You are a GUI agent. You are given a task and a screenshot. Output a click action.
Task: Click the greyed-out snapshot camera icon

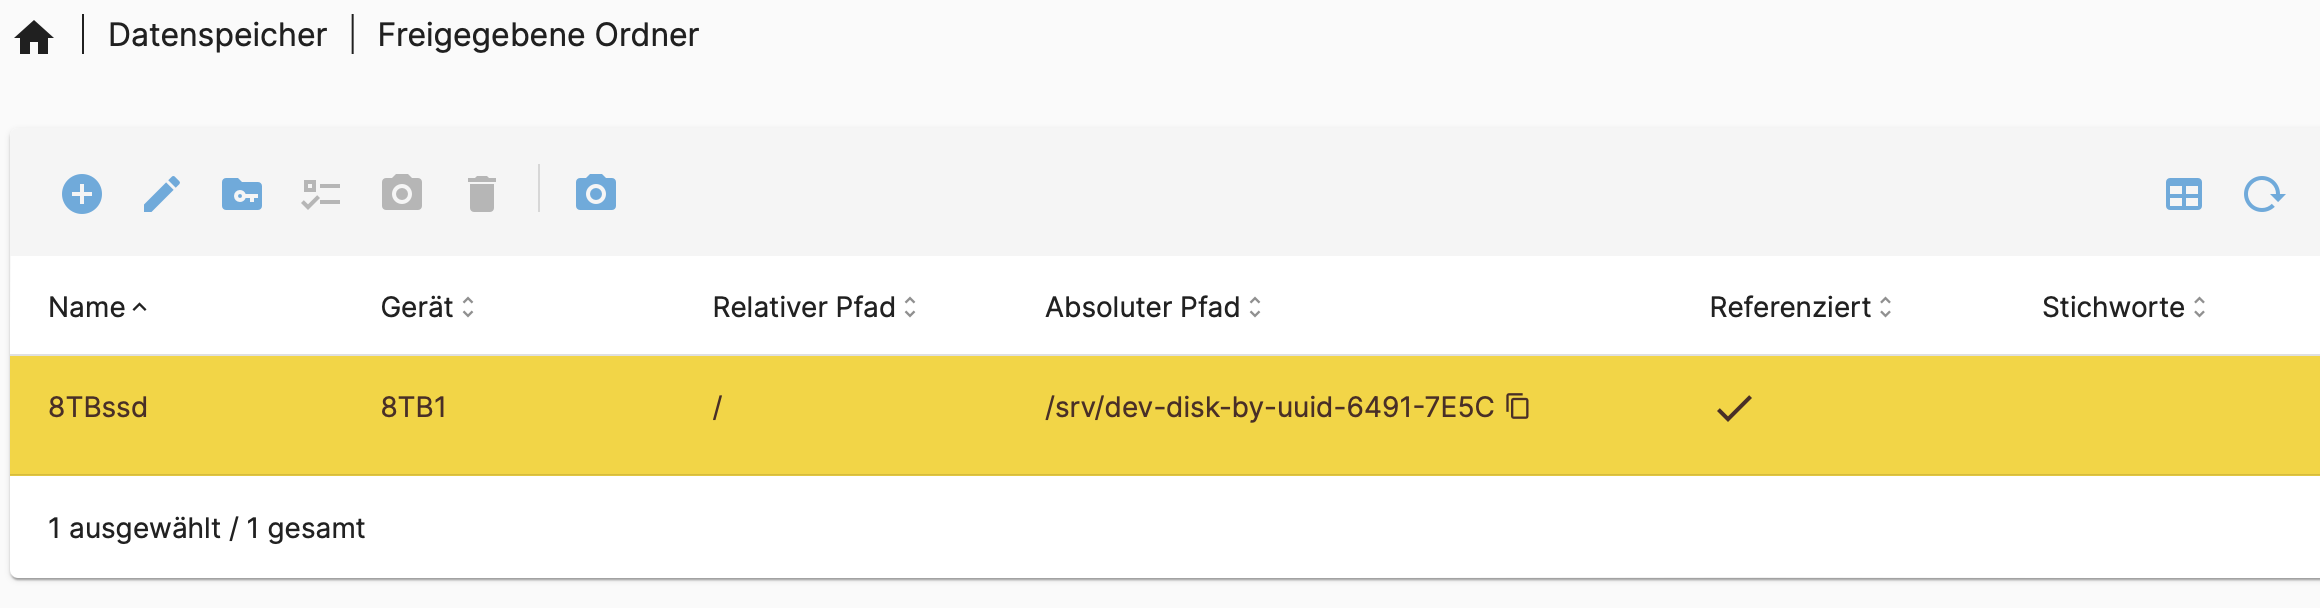402,193
